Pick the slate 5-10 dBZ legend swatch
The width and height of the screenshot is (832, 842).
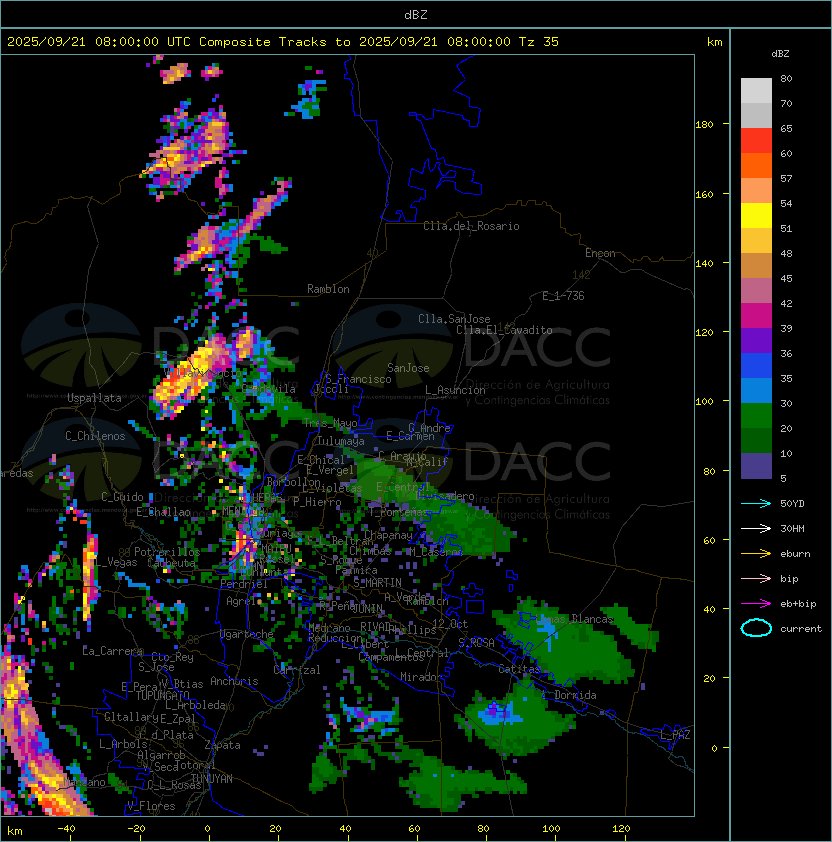point(756,466)
